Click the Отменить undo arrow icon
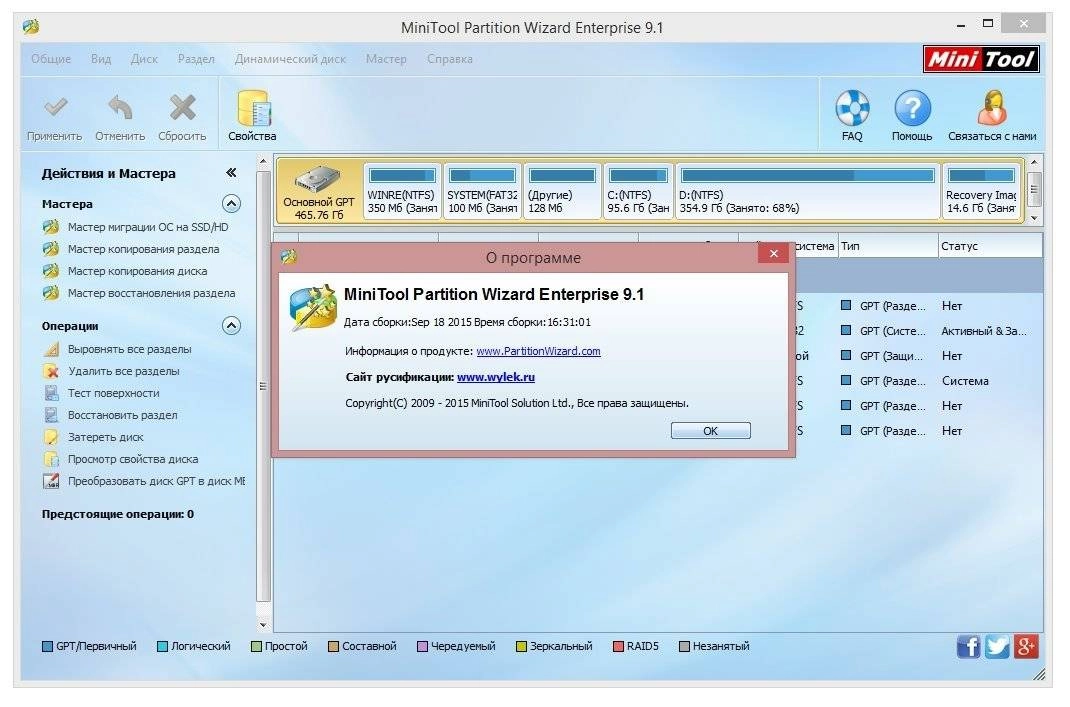 click(x=120, y=107)
